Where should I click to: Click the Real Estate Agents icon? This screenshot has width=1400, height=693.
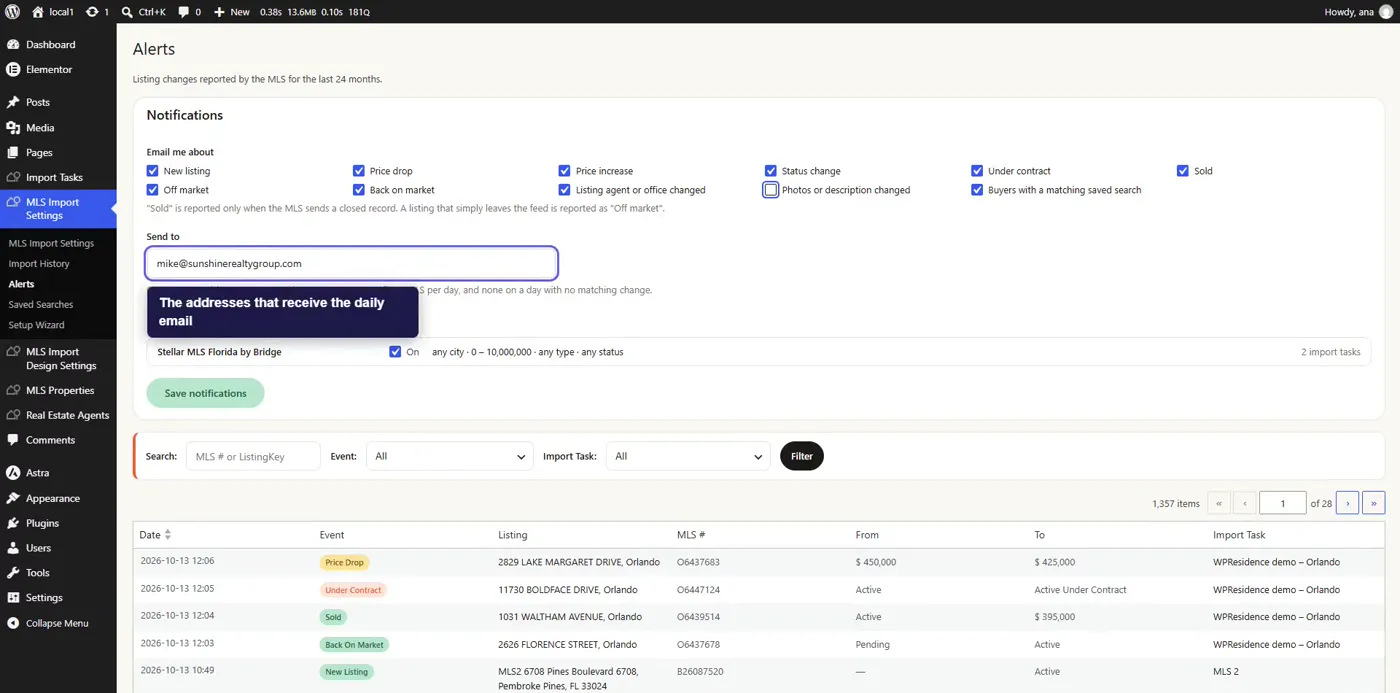click(13, 415)
